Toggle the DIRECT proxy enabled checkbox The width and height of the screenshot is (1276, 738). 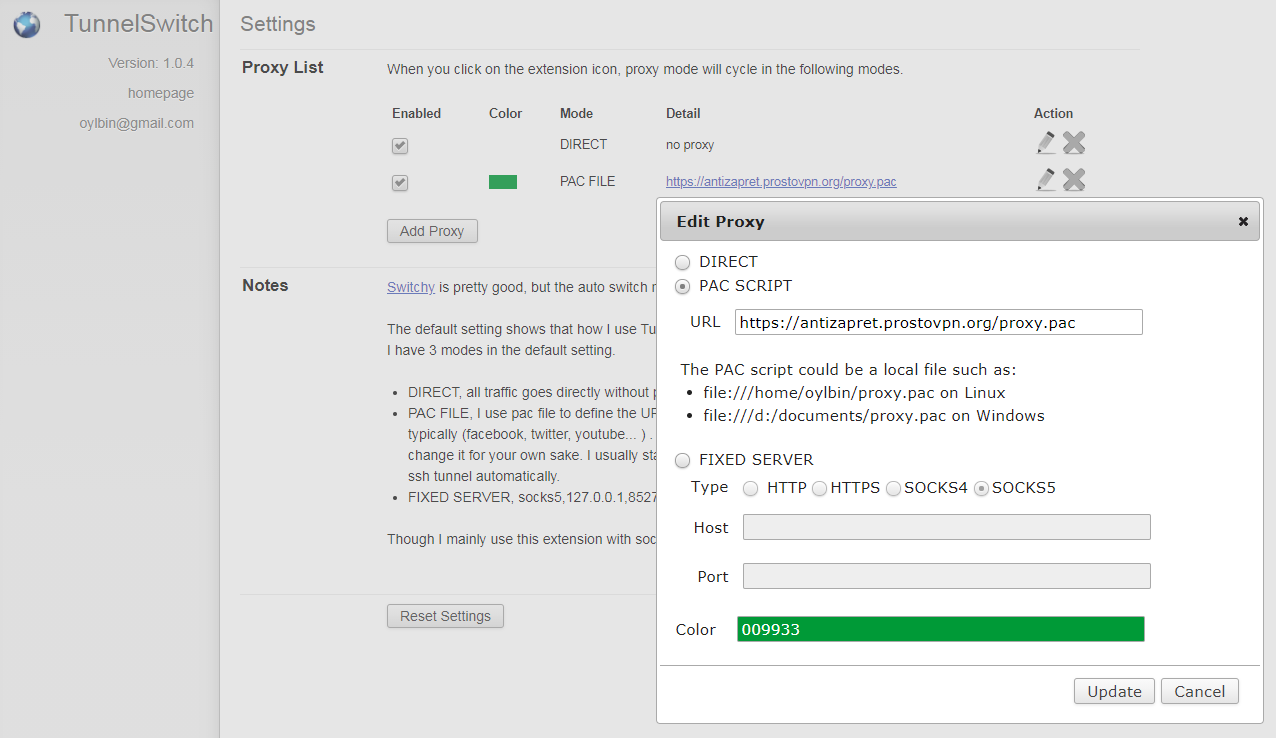(x=400, y=146)
